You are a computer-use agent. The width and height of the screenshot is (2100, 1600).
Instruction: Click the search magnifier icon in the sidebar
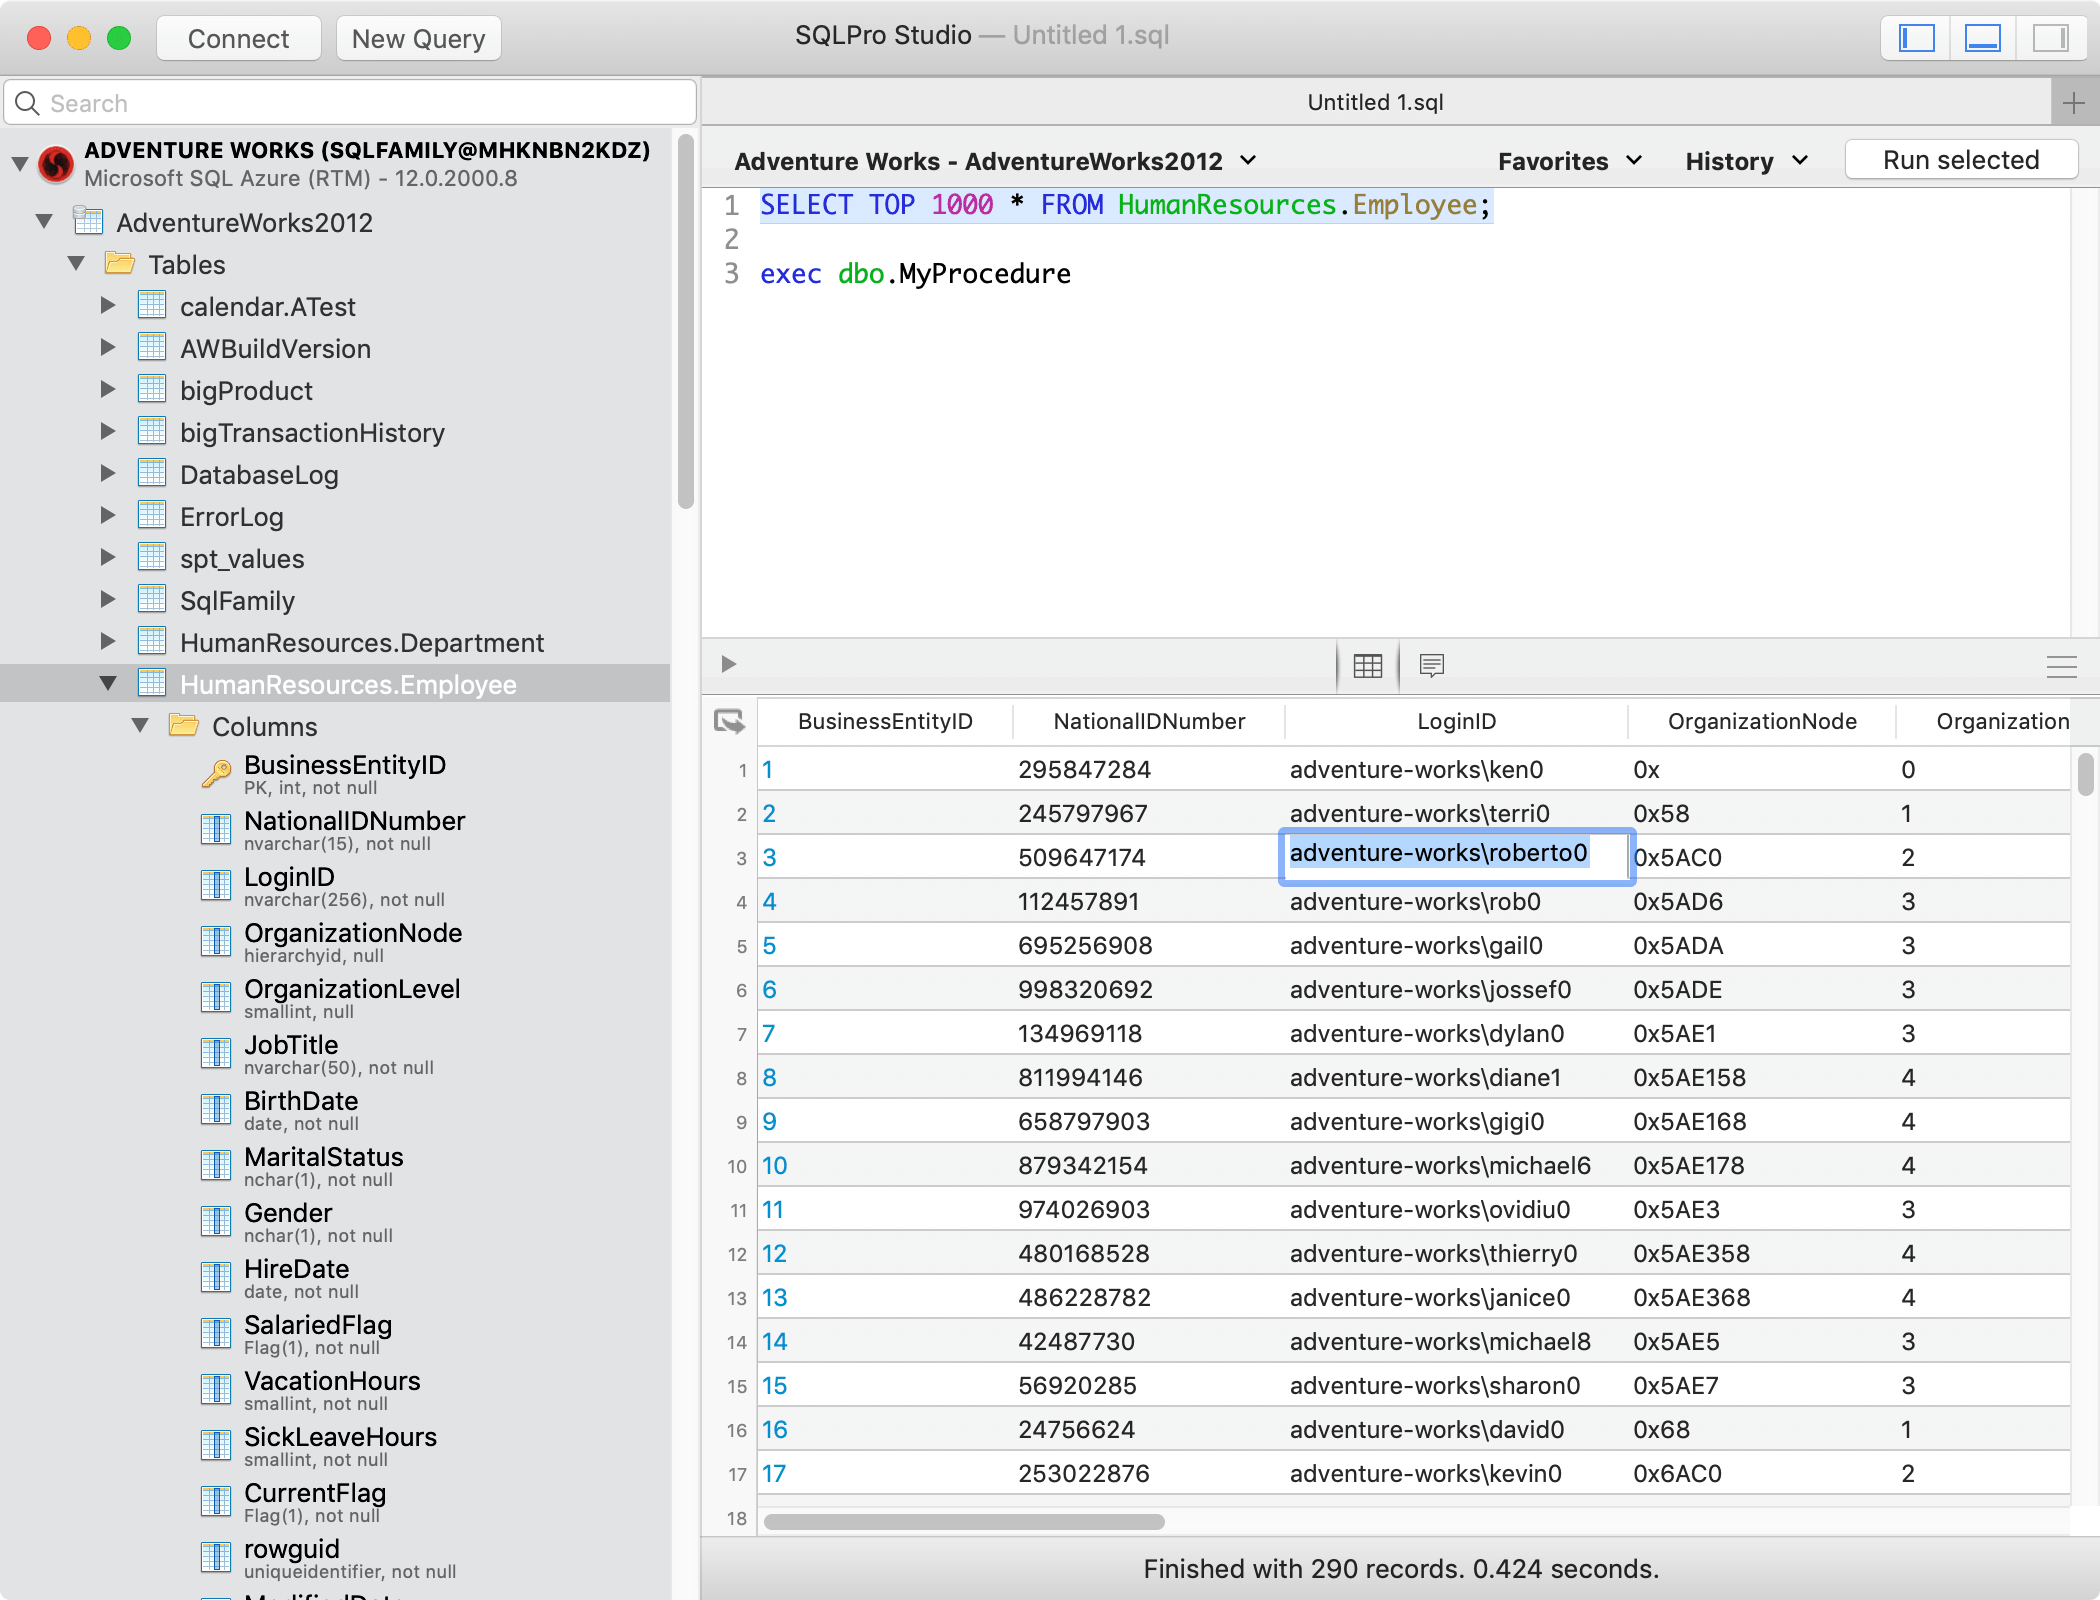[27, 102]
